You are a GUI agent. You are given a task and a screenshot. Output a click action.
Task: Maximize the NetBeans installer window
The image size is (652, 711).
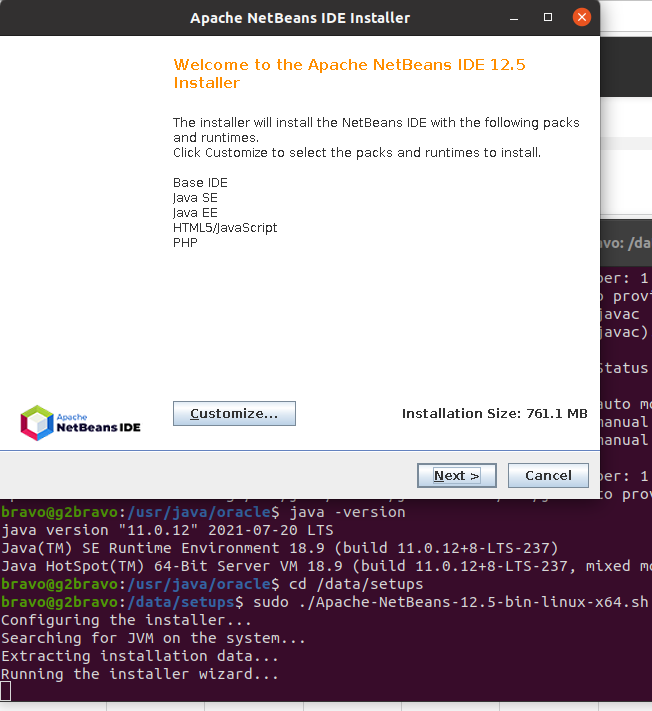pyautogui.click(x=548, y=17)
